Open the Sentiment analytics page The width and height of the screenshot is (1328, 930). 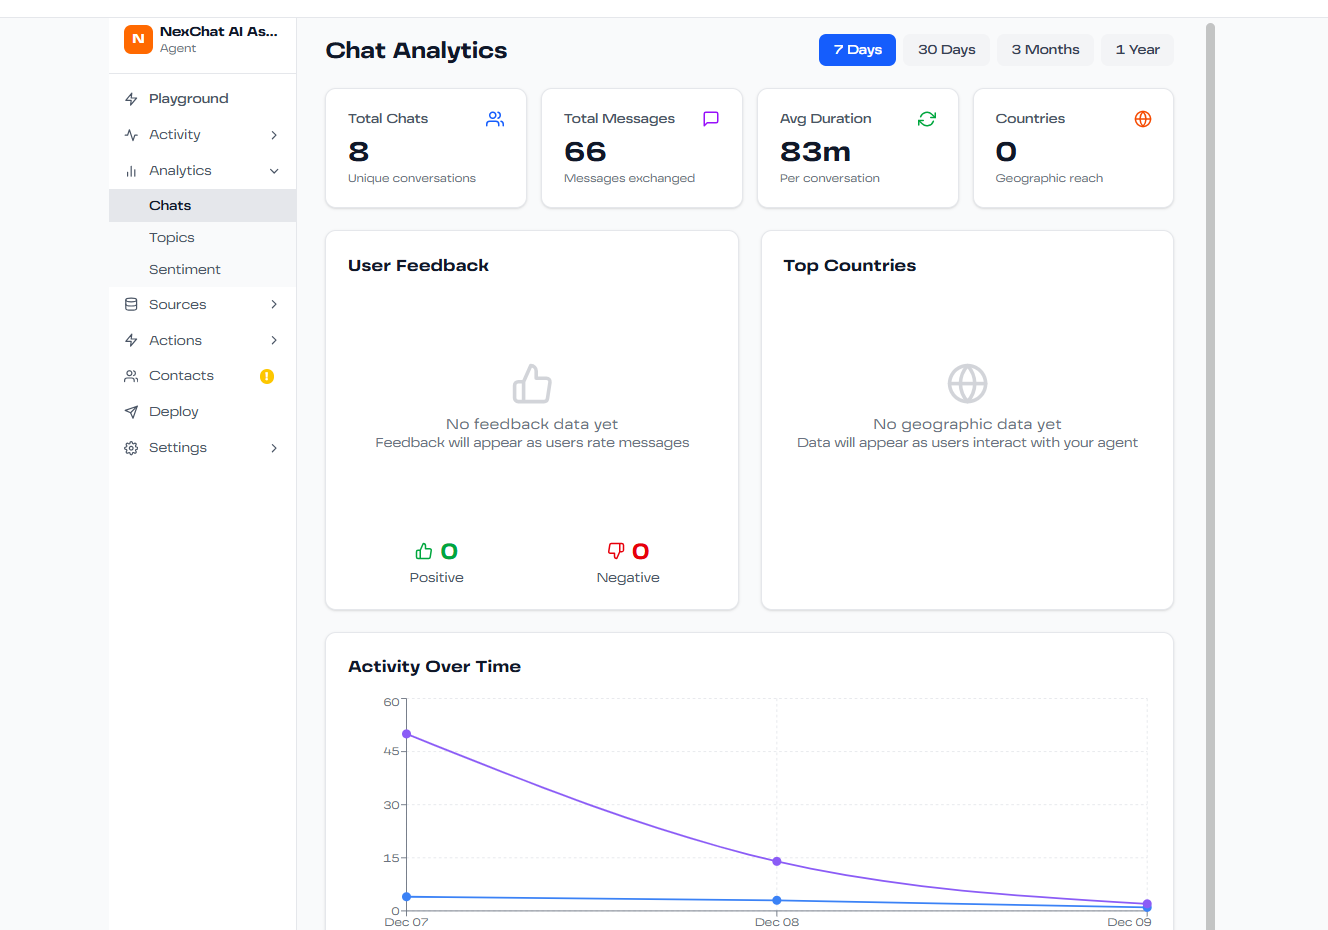point(185,270)
